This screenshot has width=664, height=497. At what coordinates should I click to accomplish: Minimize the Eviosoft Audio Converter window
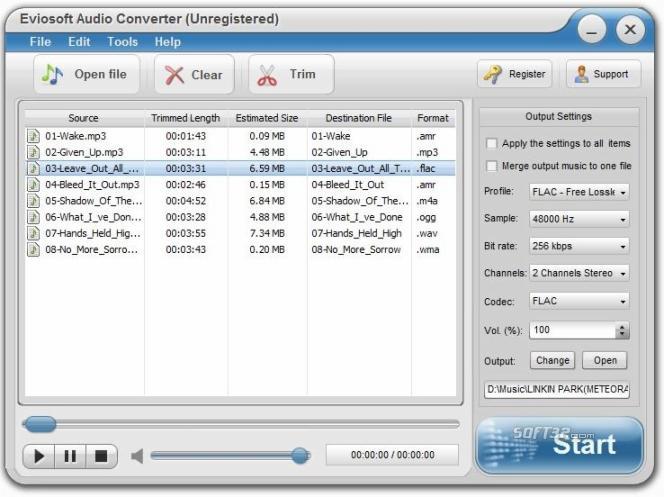tap(592, 29)
